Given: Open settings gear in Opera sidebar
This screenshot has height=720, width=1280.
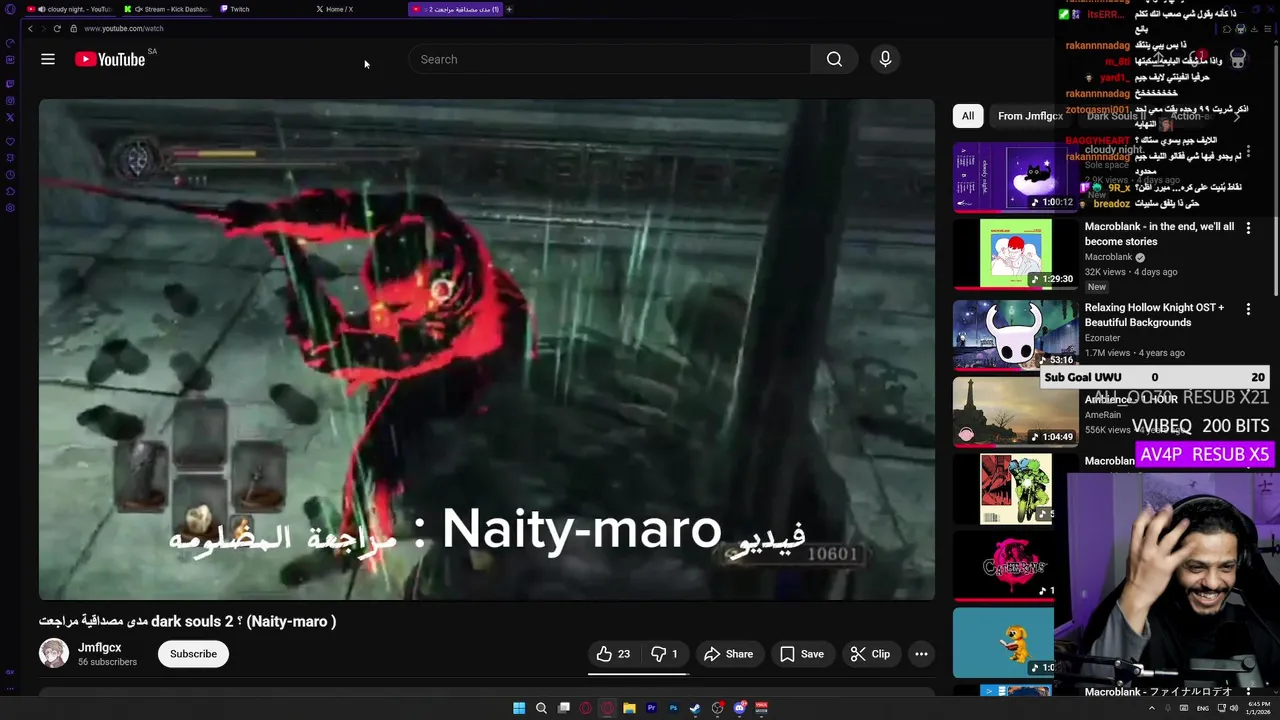Looking at the screenshot, I should click(10, 208).
